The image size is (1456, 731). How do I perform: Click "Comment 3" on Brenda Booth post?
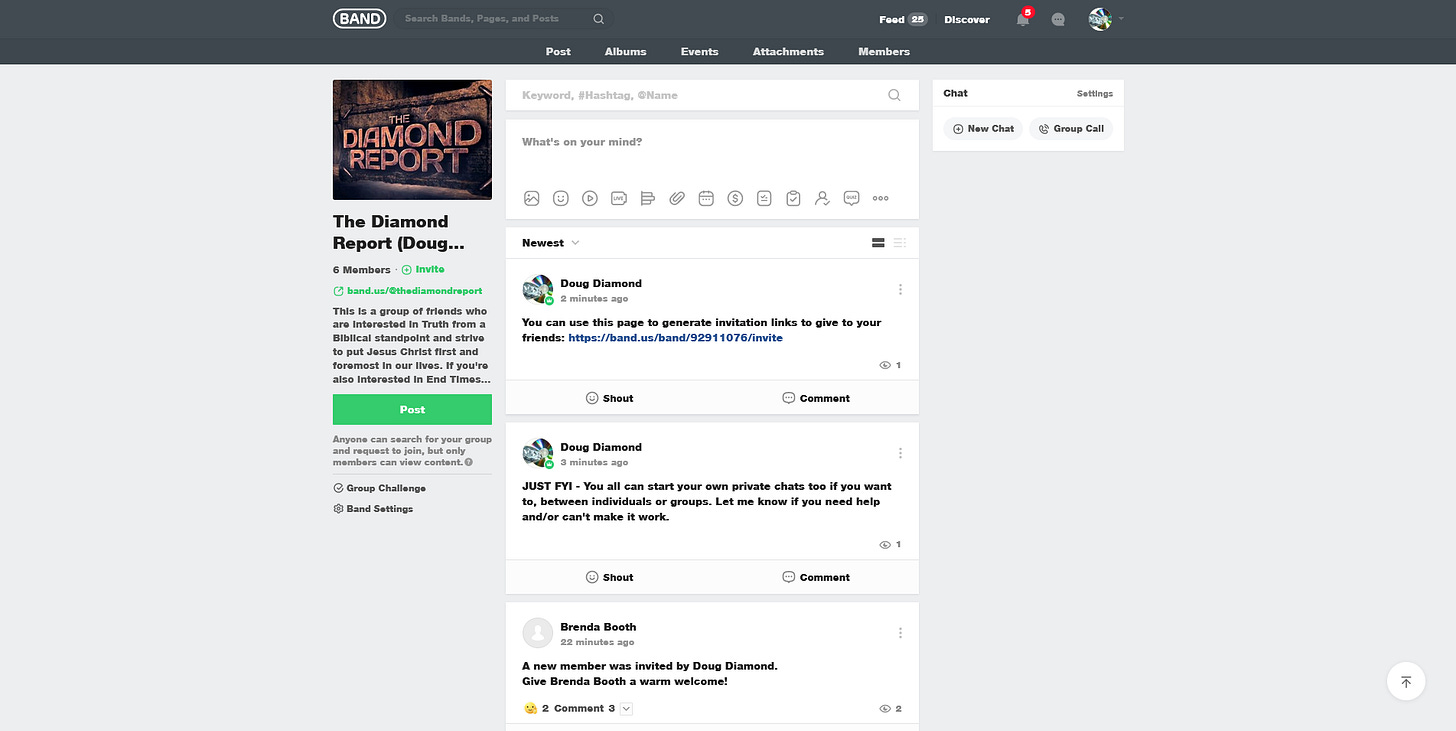pyautogui.click(x=585, y=709)
